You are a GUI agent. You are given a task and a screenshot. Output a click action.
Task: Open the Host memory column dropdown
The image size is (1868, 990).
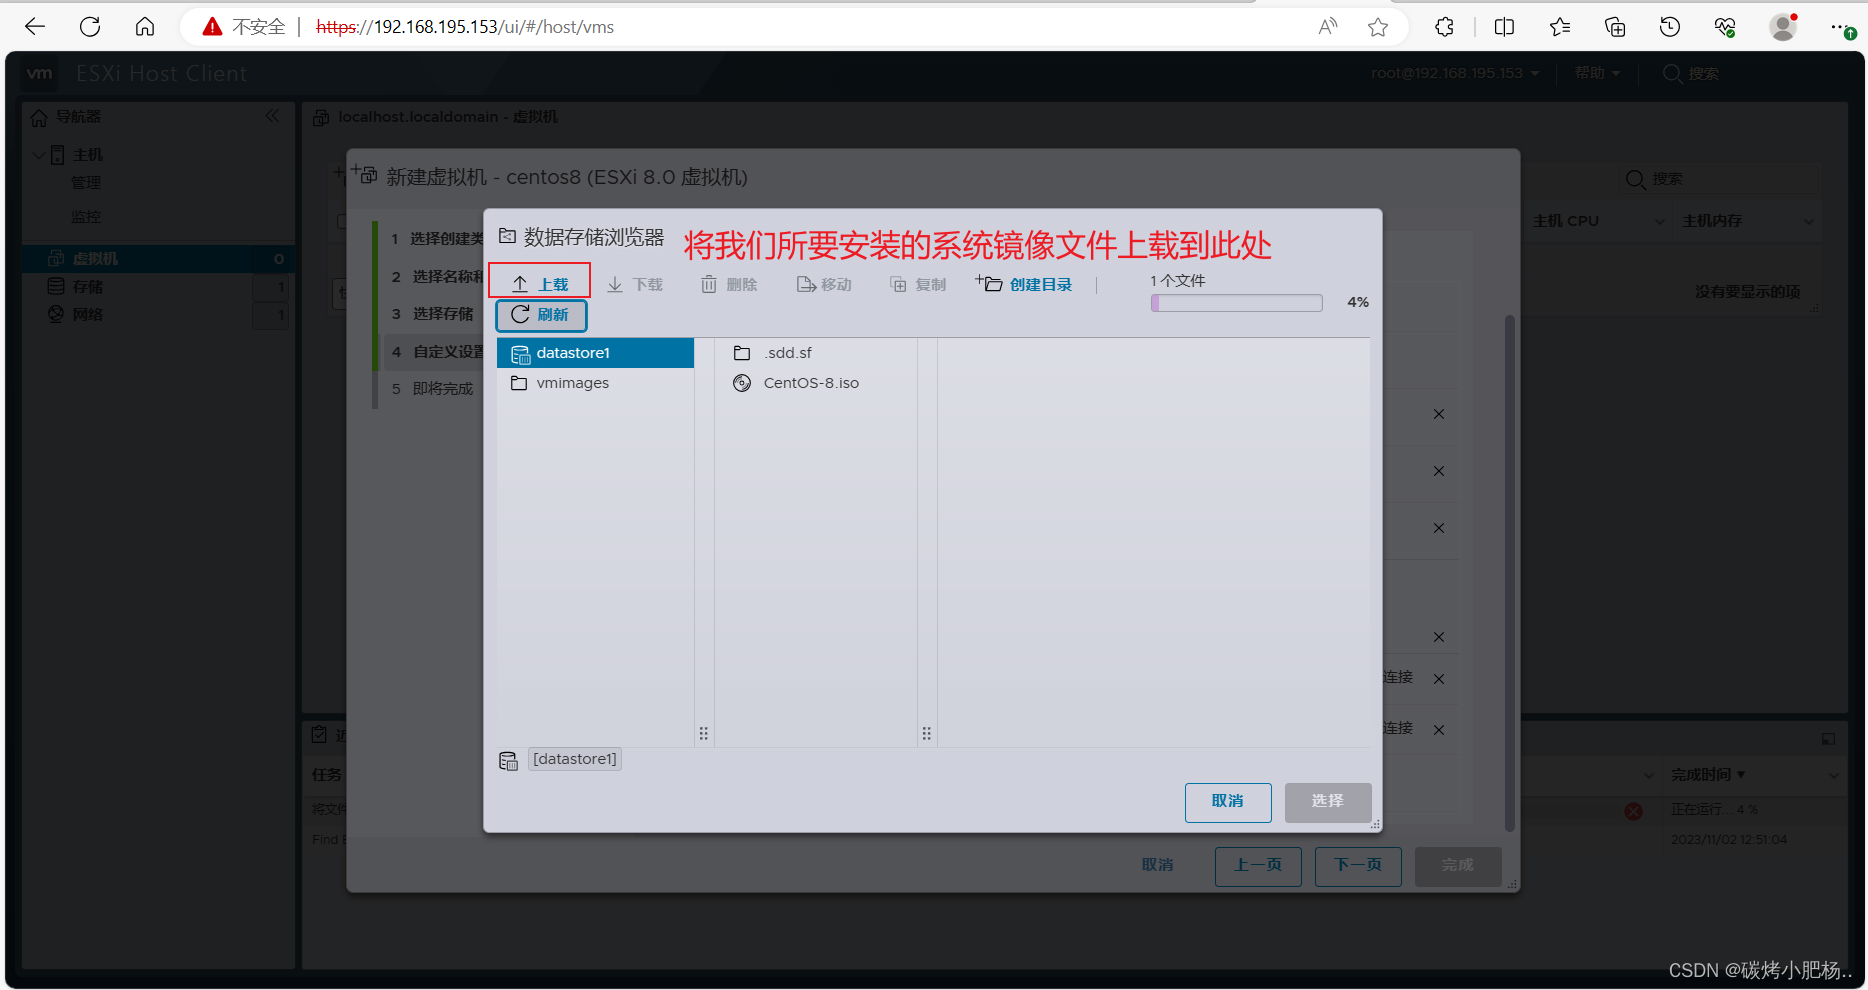[1808, 221]
